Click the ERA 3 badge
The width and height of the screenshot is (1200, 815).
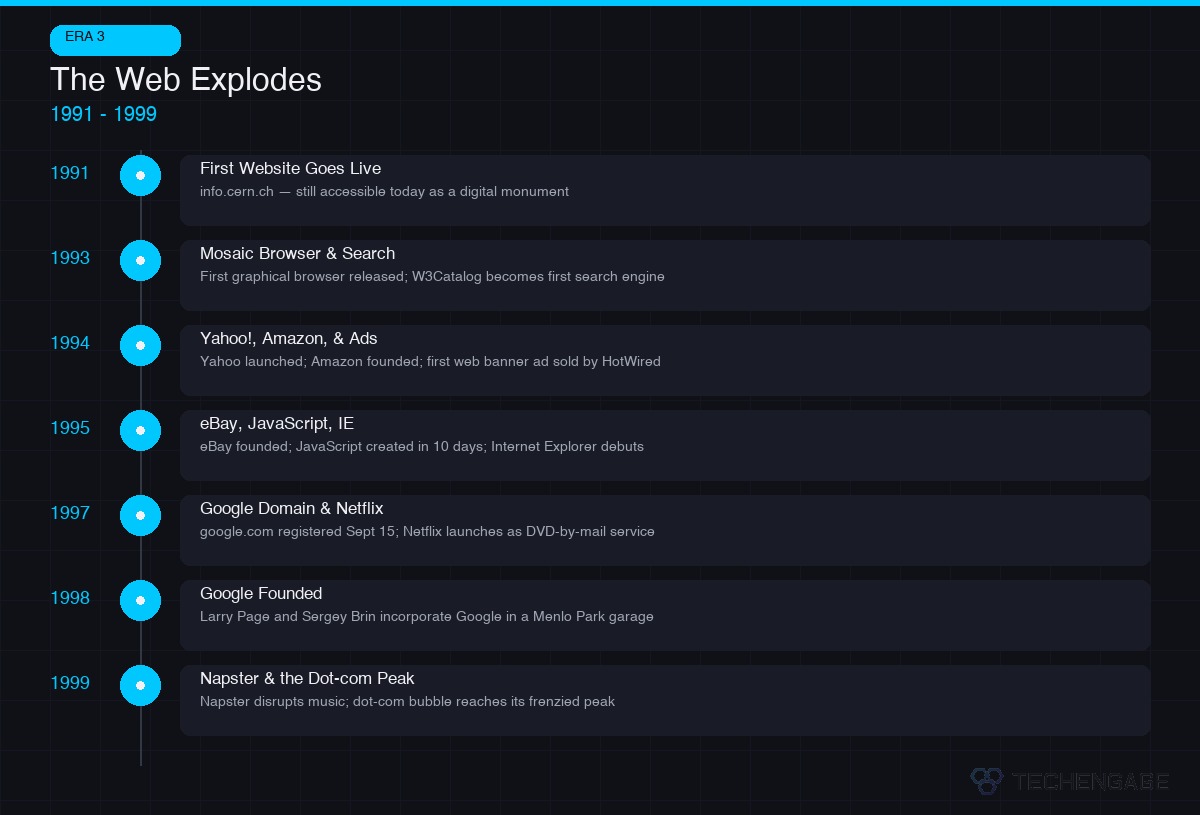click(x=115, y=40)
